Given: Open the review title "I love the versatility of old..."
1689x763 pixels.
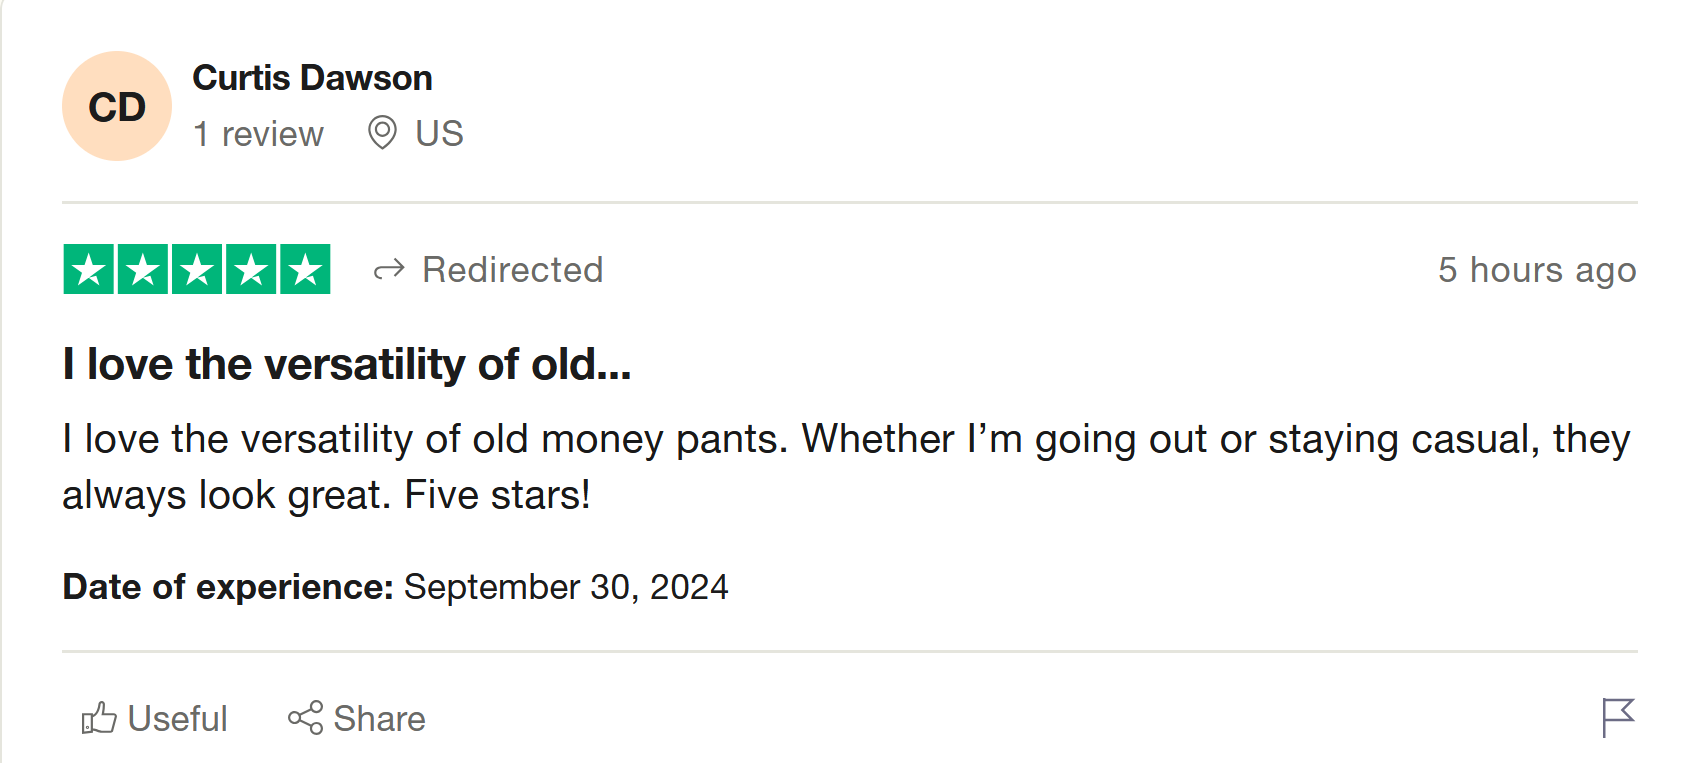Looking at the screenshot, I should pyautogui.click(x=346, y=364).
